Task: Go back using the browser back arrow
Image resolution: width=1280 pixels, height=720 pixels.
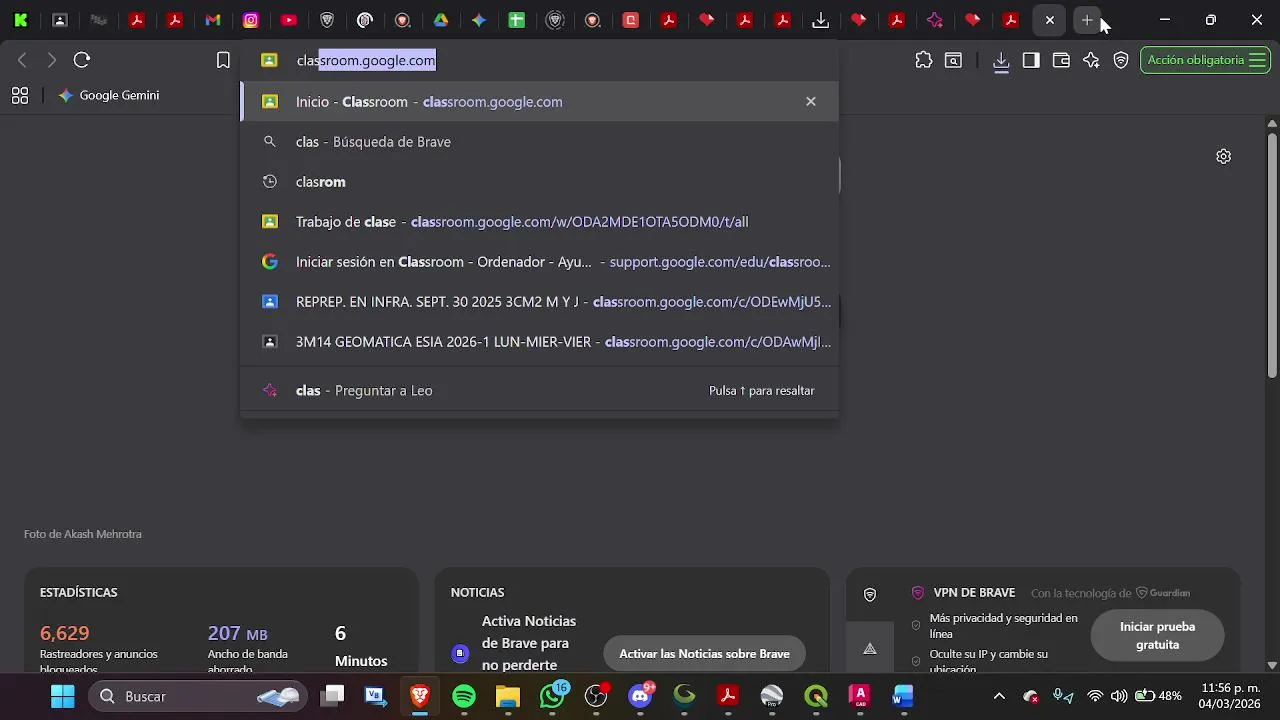Action: [22, 60]
